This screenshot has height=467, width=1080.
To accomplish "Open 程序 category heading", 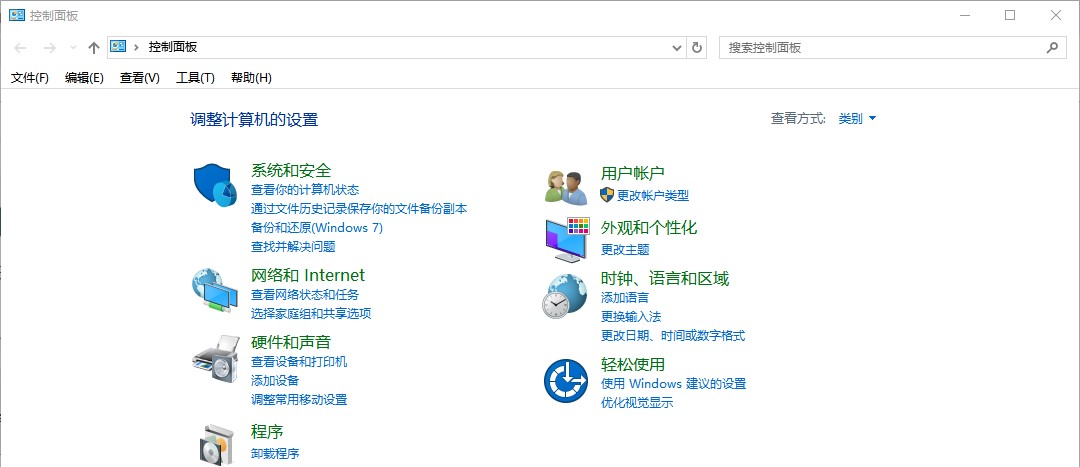I will (267, 433).
